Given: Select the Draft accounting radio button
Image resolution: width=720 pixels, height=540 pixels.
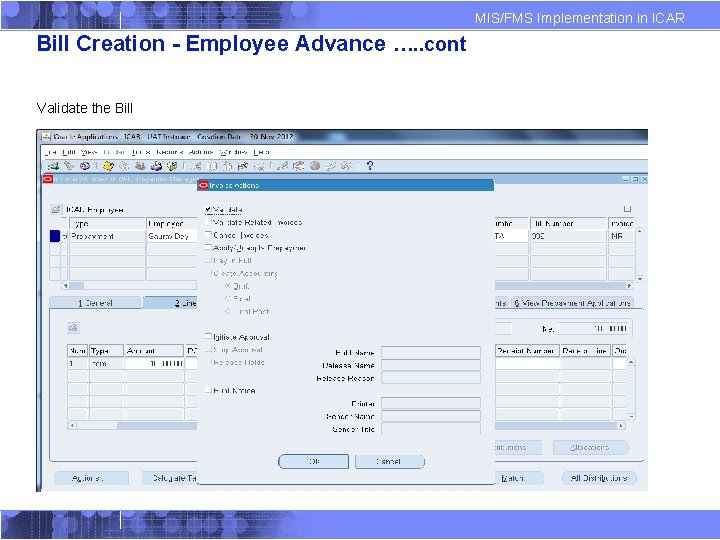Looking at the screenshot, I should click(228, 286).
